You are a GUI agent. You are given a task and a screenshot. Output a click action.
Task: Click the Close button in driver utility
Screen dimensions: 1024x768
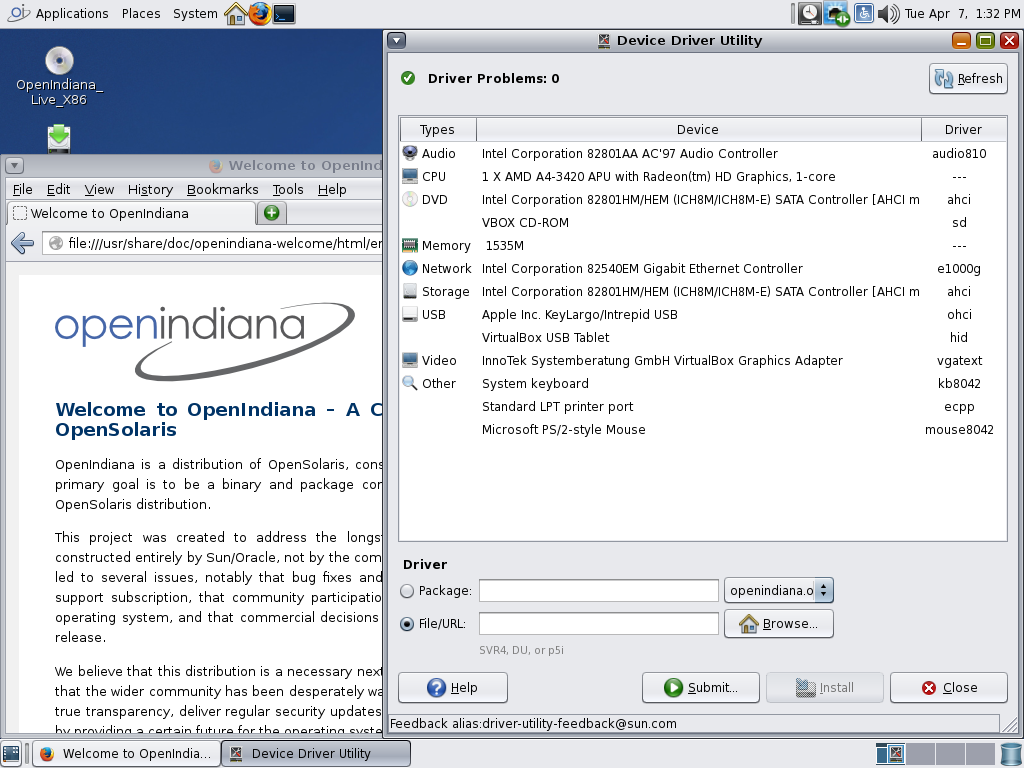949,688
